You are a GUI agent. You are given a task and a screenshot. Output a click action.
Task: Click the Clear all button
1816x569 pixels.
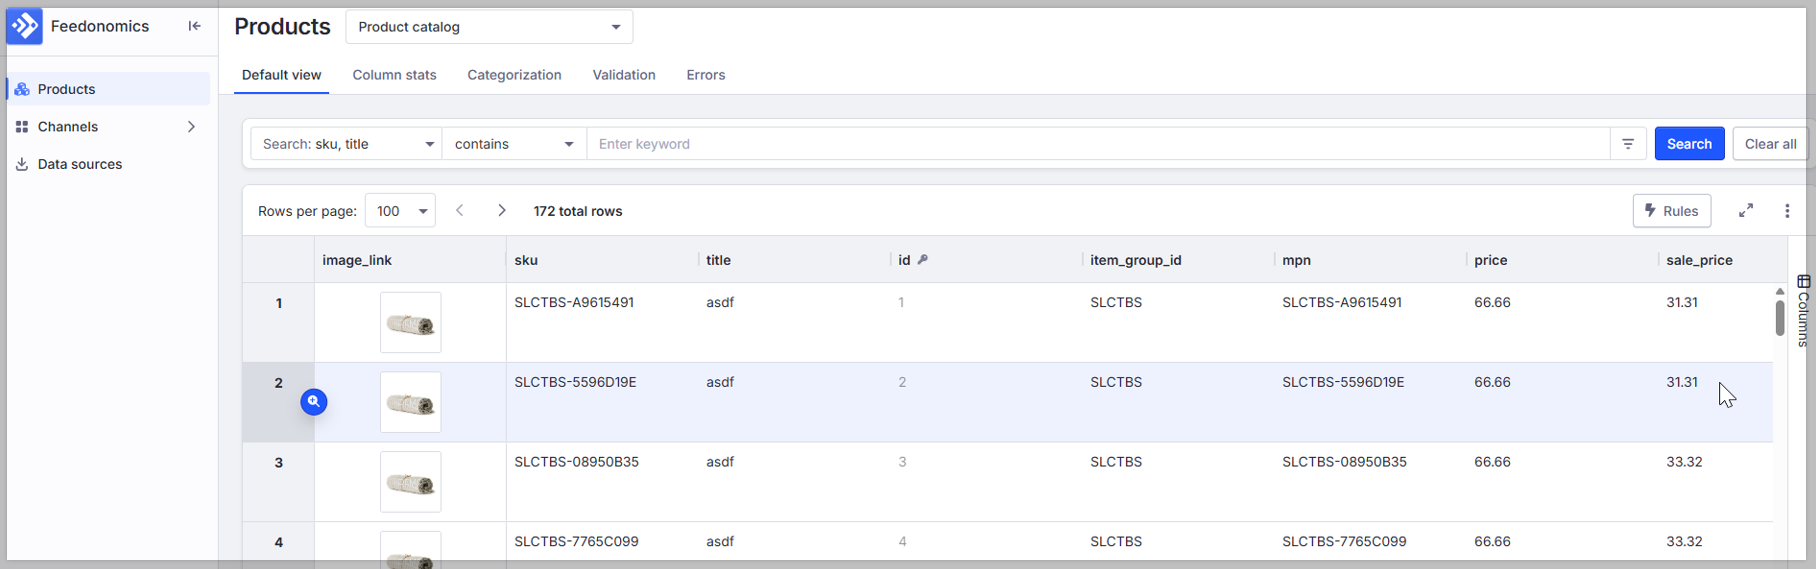1770,144
